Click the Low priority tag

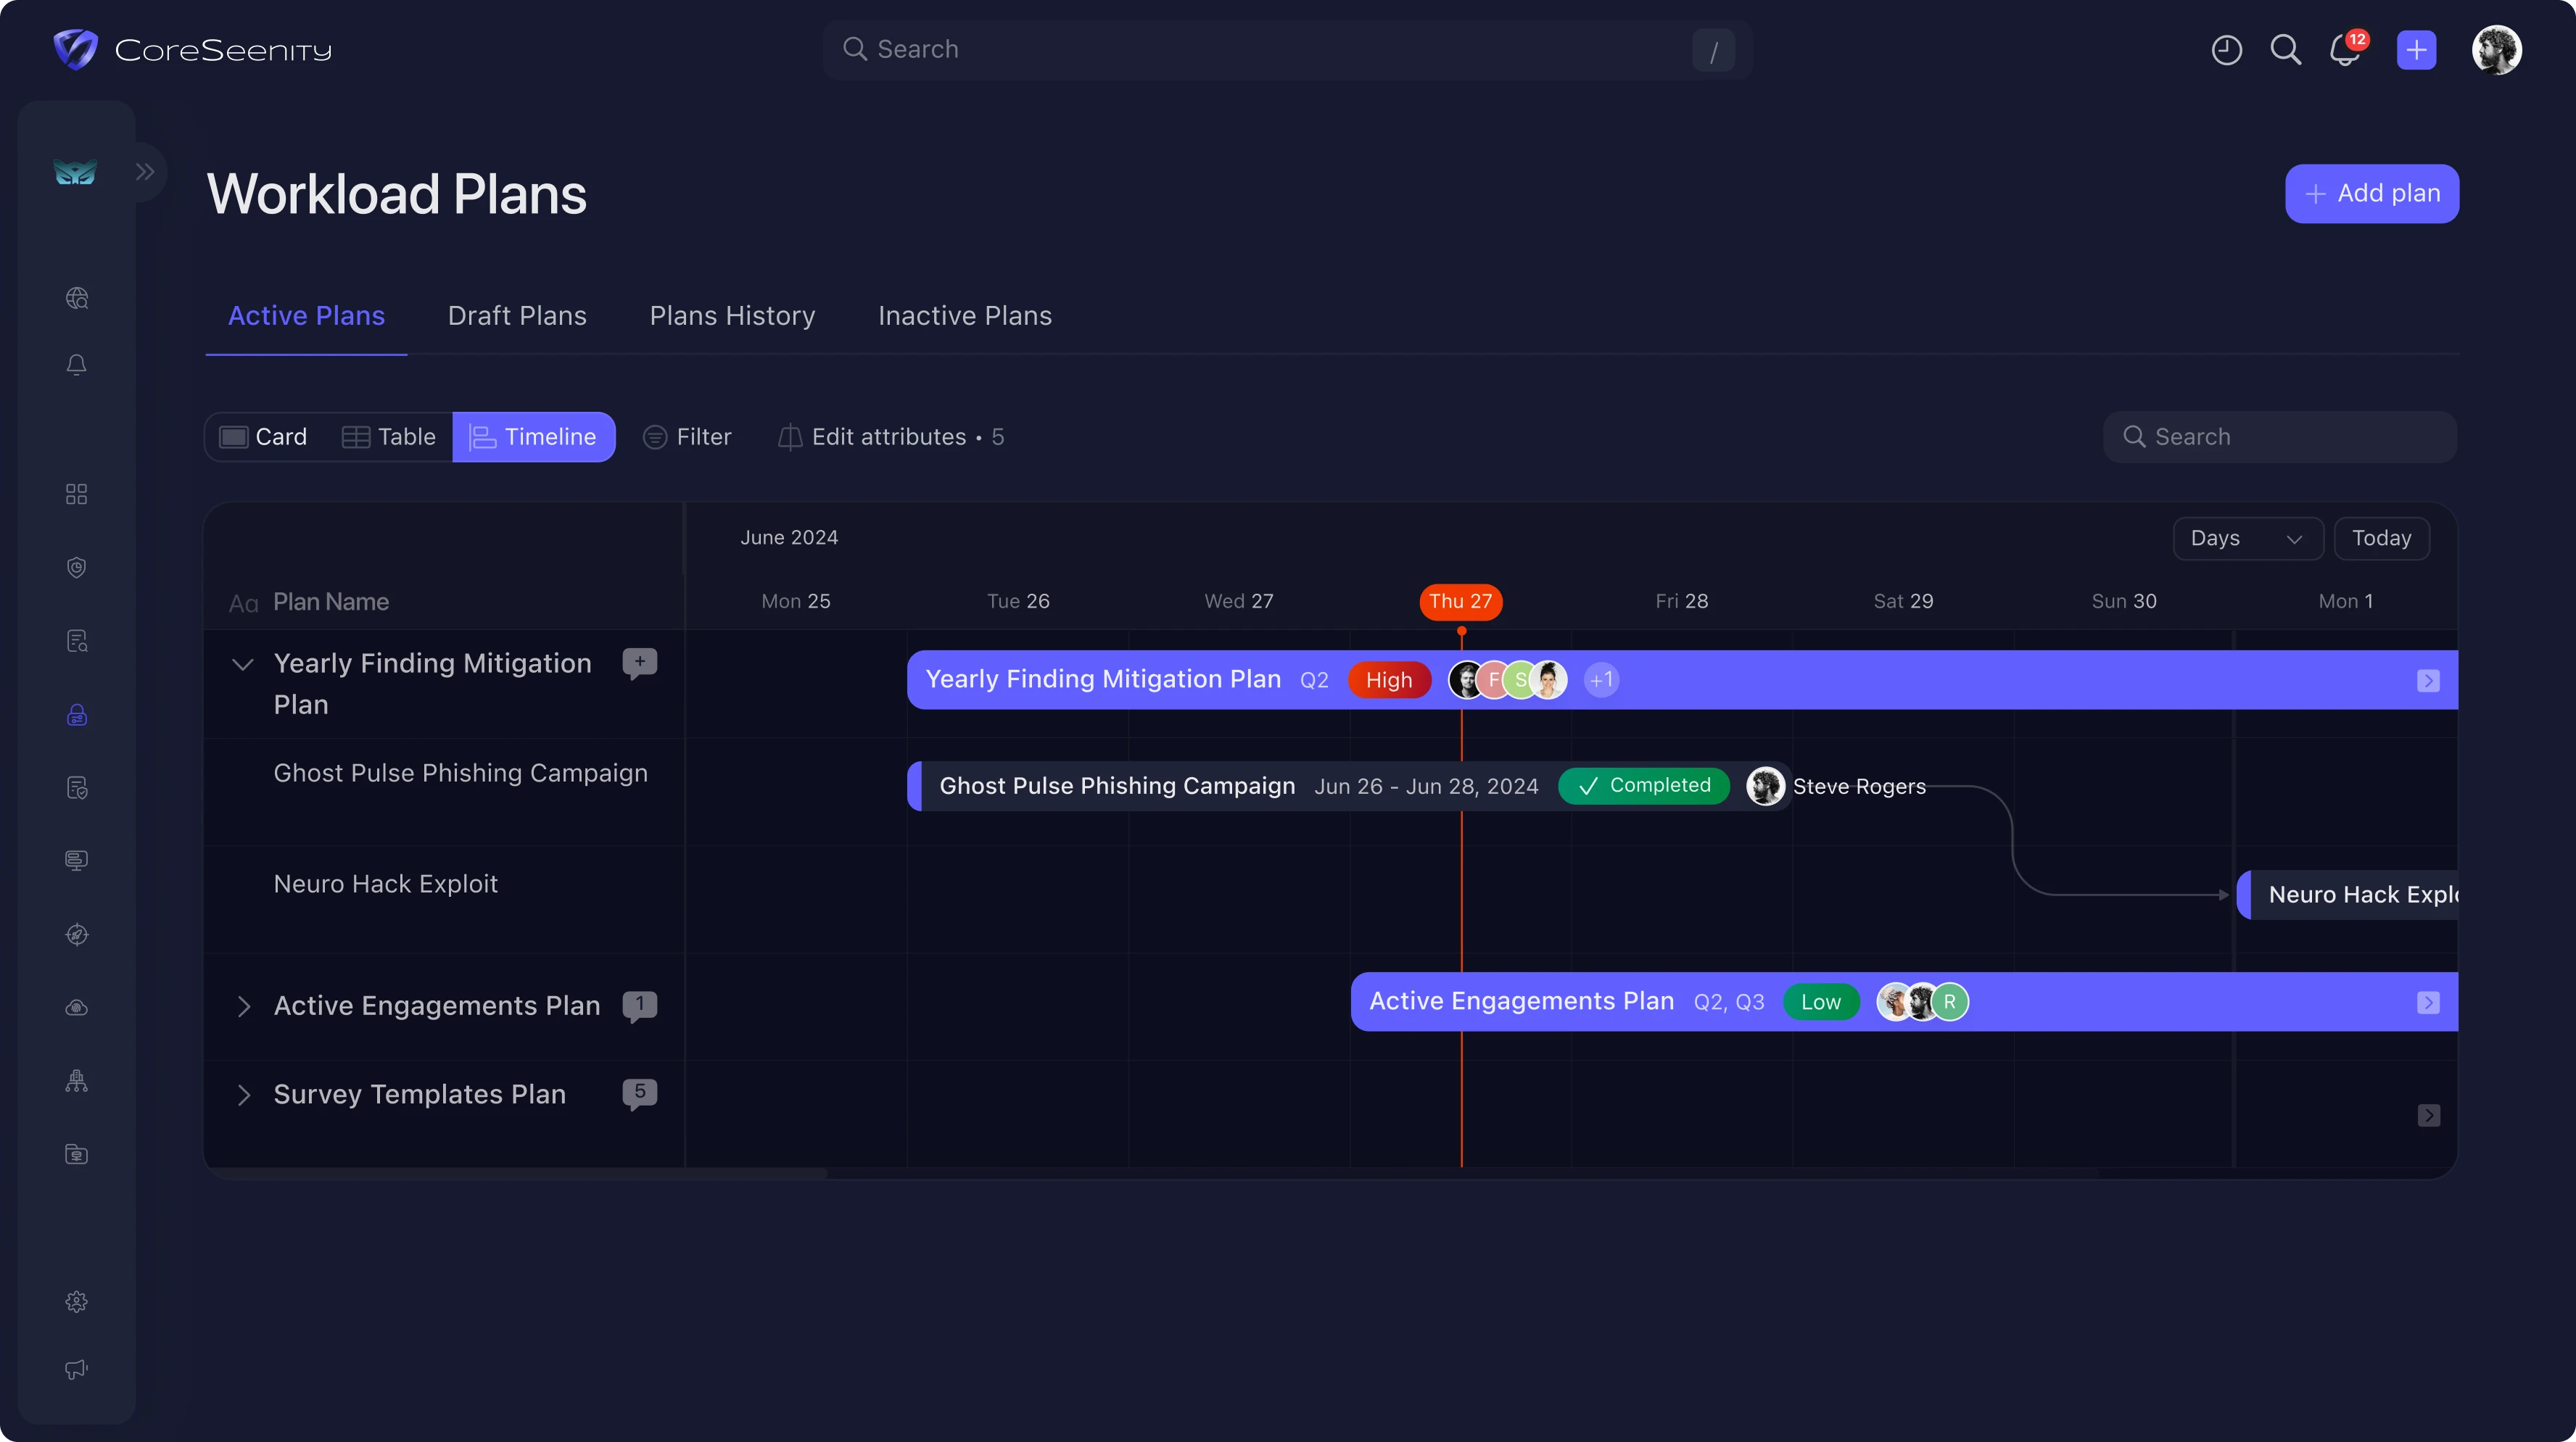pos(1821,1002)
